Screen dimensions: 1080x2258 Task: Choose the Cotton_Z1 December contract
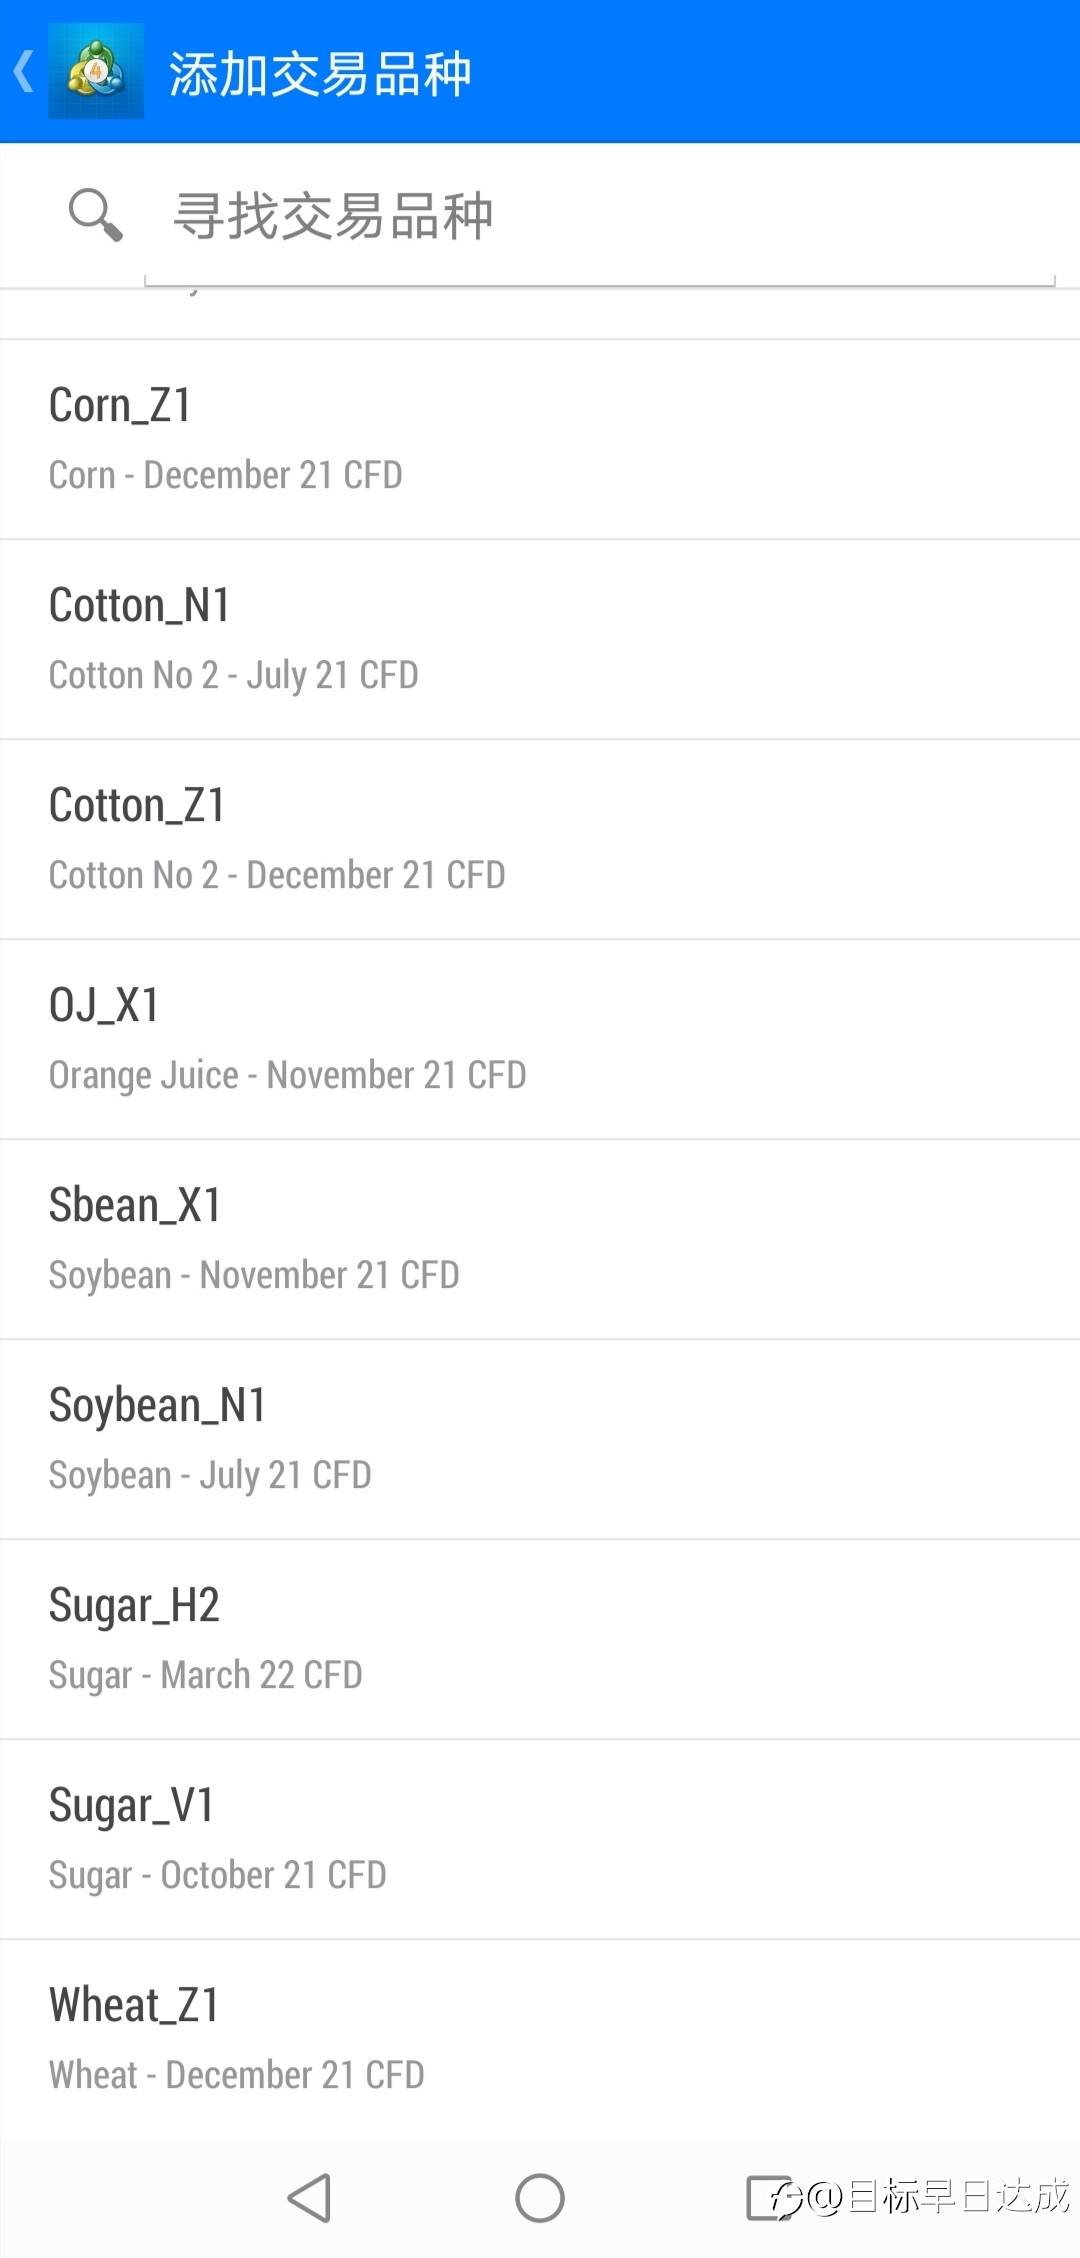click(x=540, y=840)
